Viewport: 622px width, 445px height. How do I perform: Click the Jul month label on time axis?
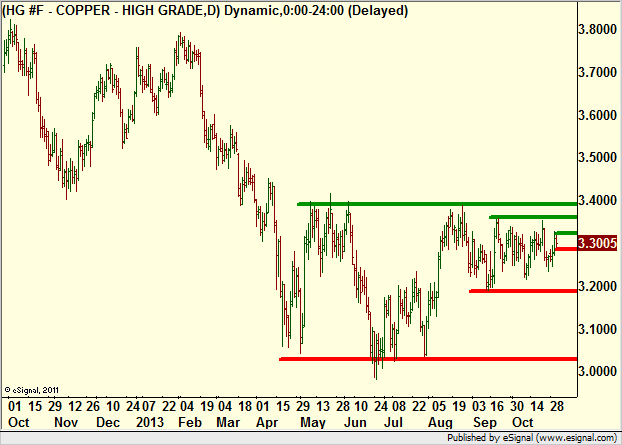tap(393, 422)
